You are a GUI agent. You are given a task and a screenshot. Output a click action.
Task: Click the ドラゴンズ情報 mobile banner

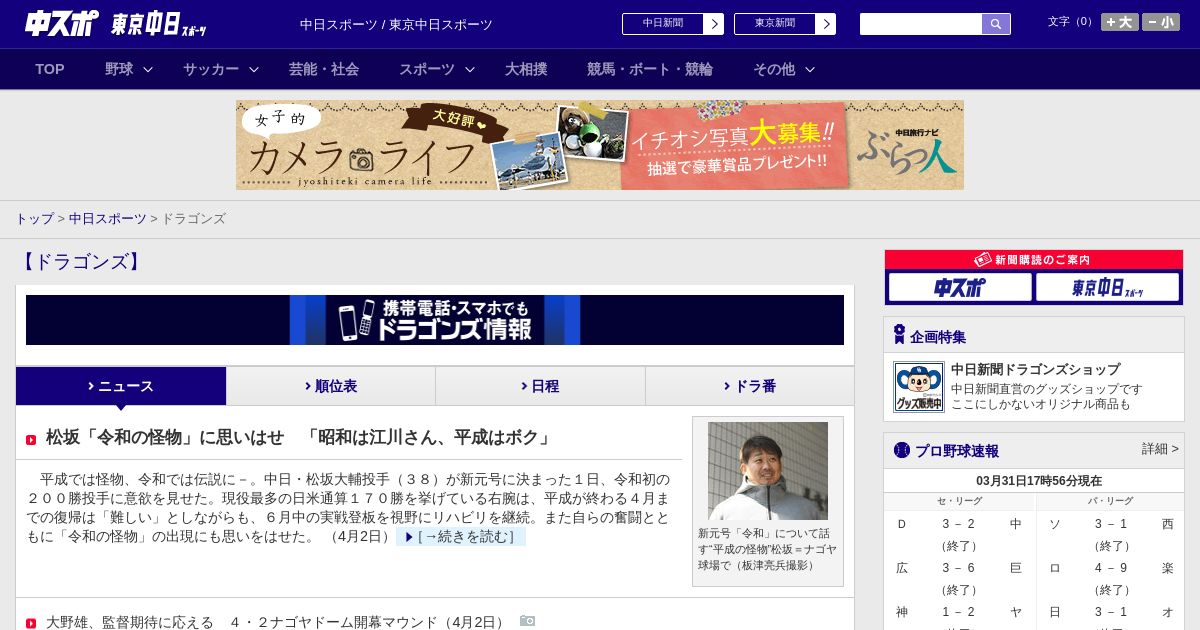tap(435, 320)
